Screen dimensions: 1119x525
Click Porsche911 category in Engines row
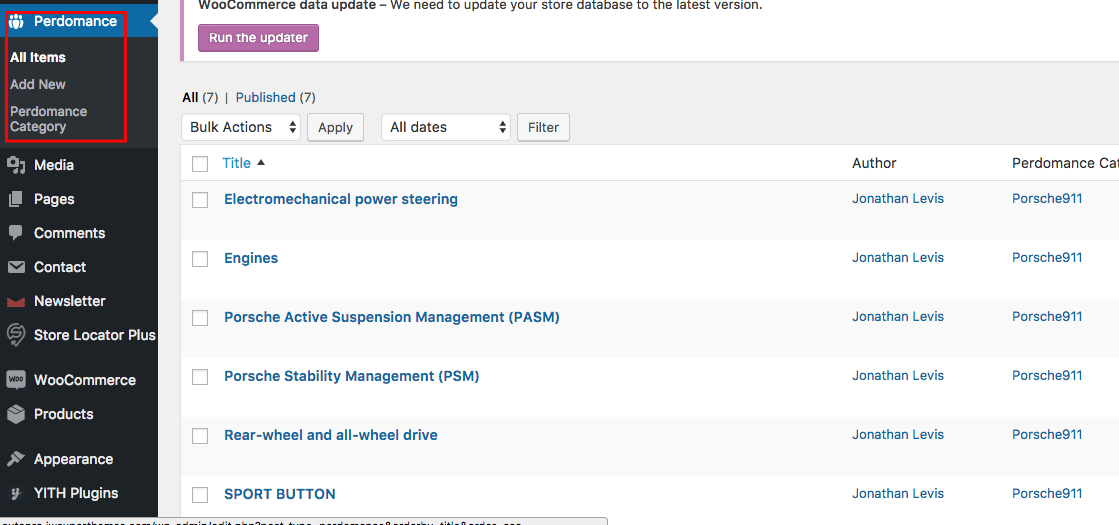[1047, 258]
